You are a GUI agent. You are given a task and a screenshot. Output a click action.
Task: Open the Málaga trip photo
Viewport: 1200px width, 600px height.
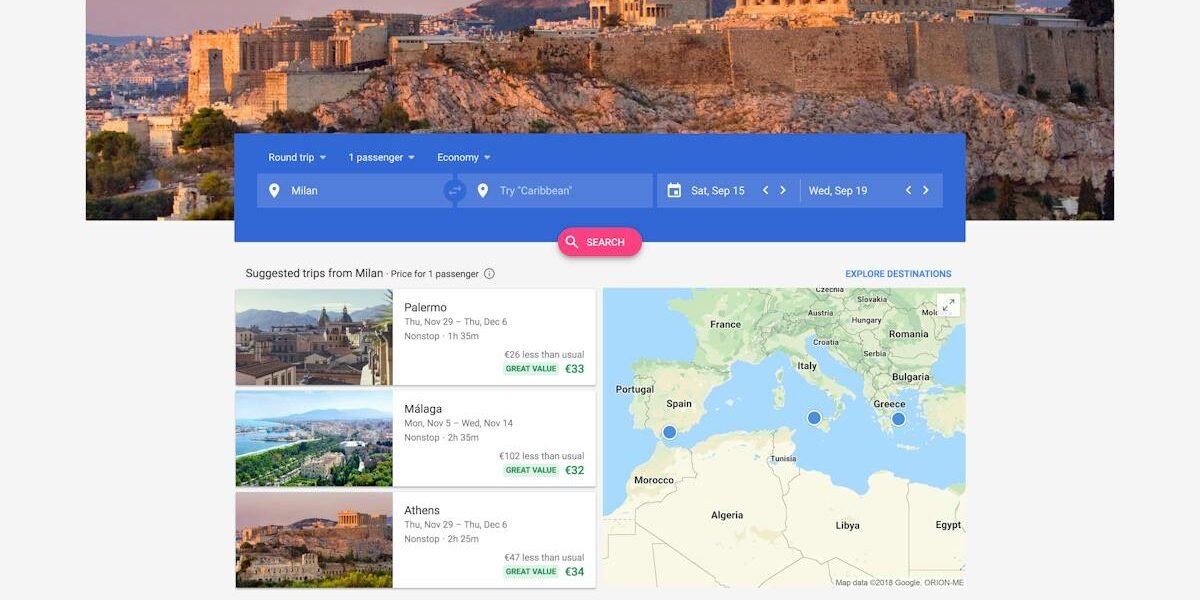(x=314, y=438)
